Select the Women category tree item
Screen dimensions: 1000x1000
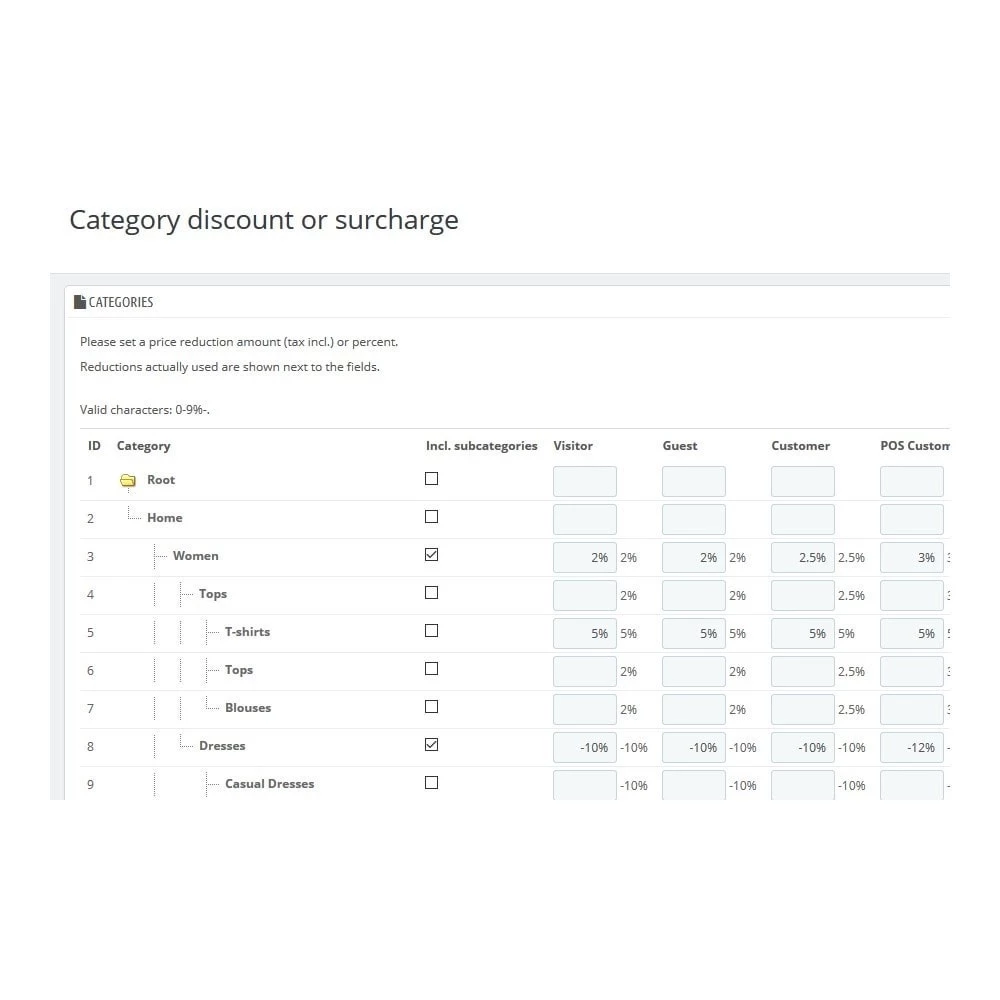(x=195, y=556)
